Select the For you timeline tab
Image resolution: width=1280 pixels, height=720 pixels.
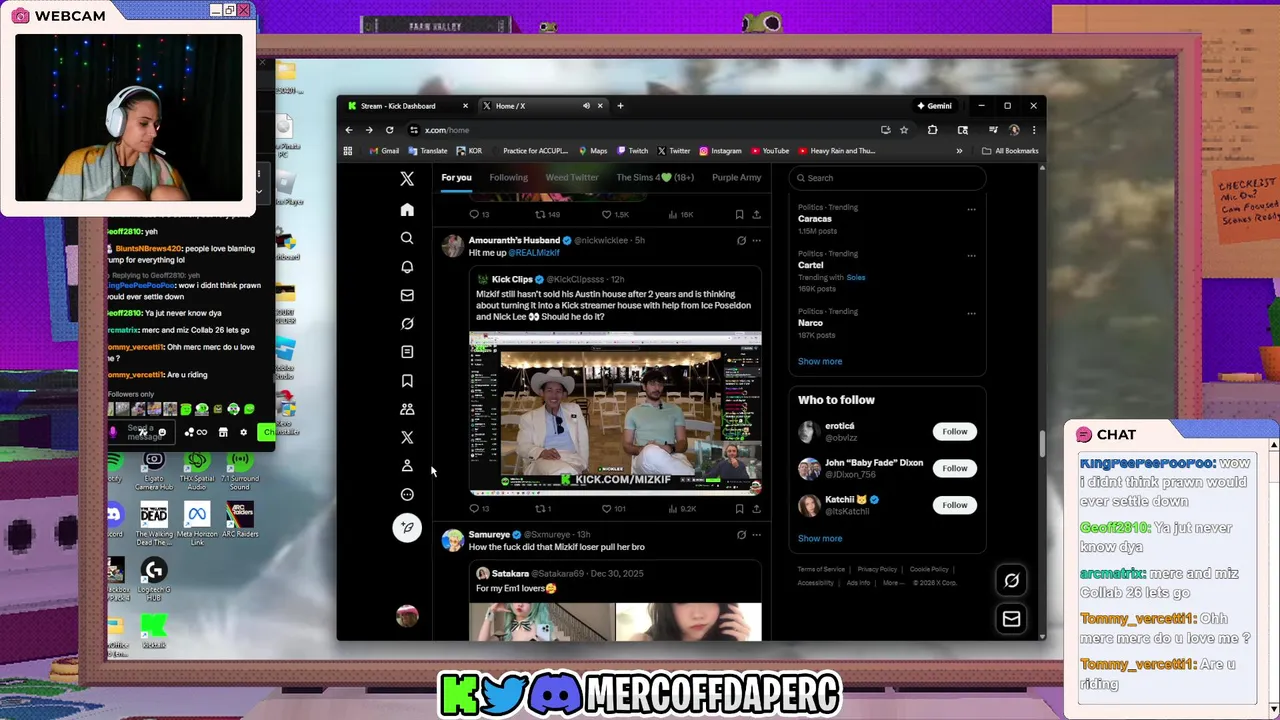click(456, 178)
